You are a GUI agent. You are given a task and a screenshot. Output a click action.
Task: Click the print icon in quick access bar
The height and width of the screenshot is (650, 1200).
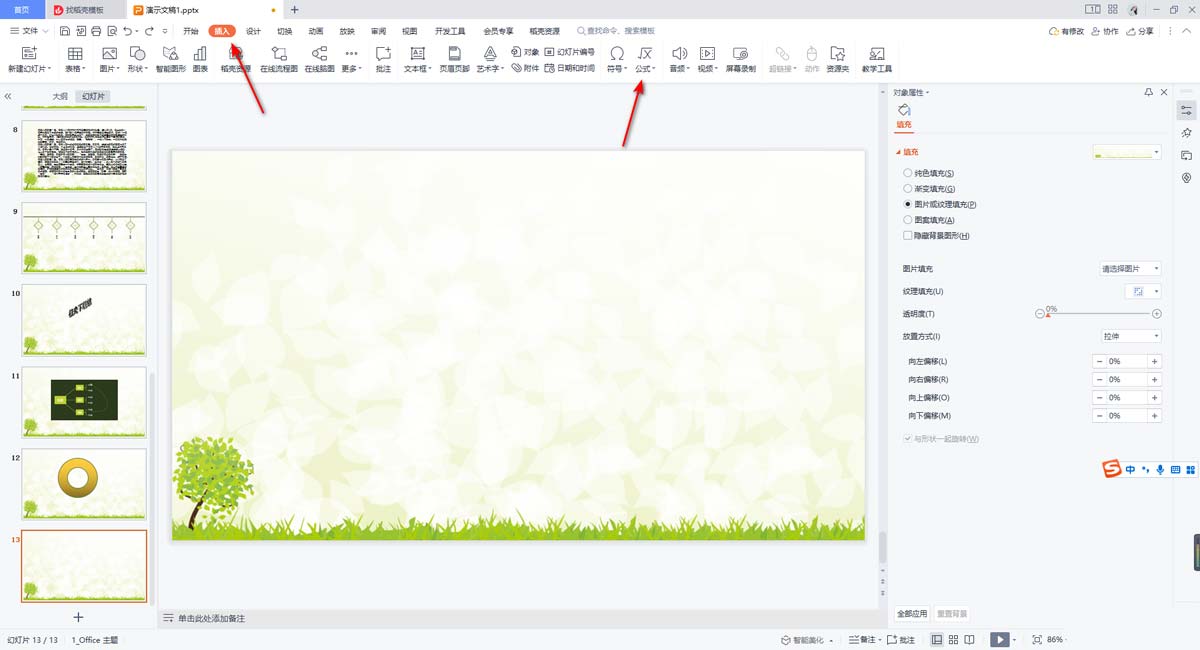click(96, 31)
